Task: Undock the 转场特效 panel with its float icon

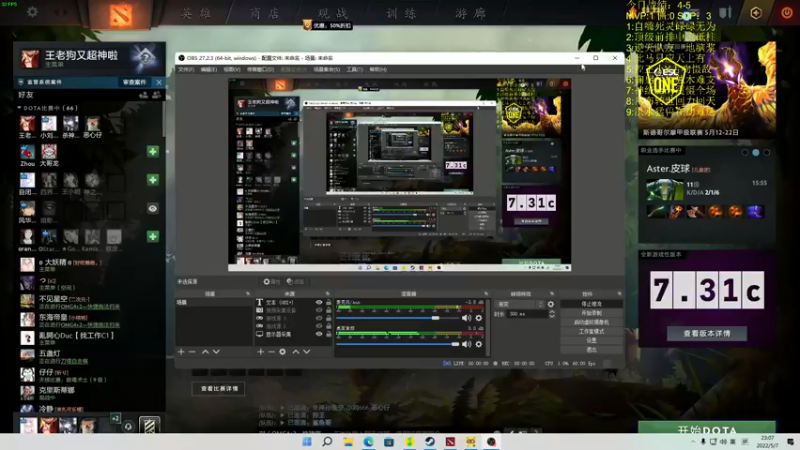Action: 552,294
